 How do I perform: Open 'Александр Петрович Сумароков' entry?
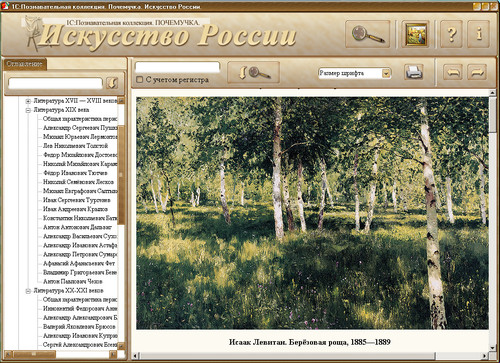80,254
